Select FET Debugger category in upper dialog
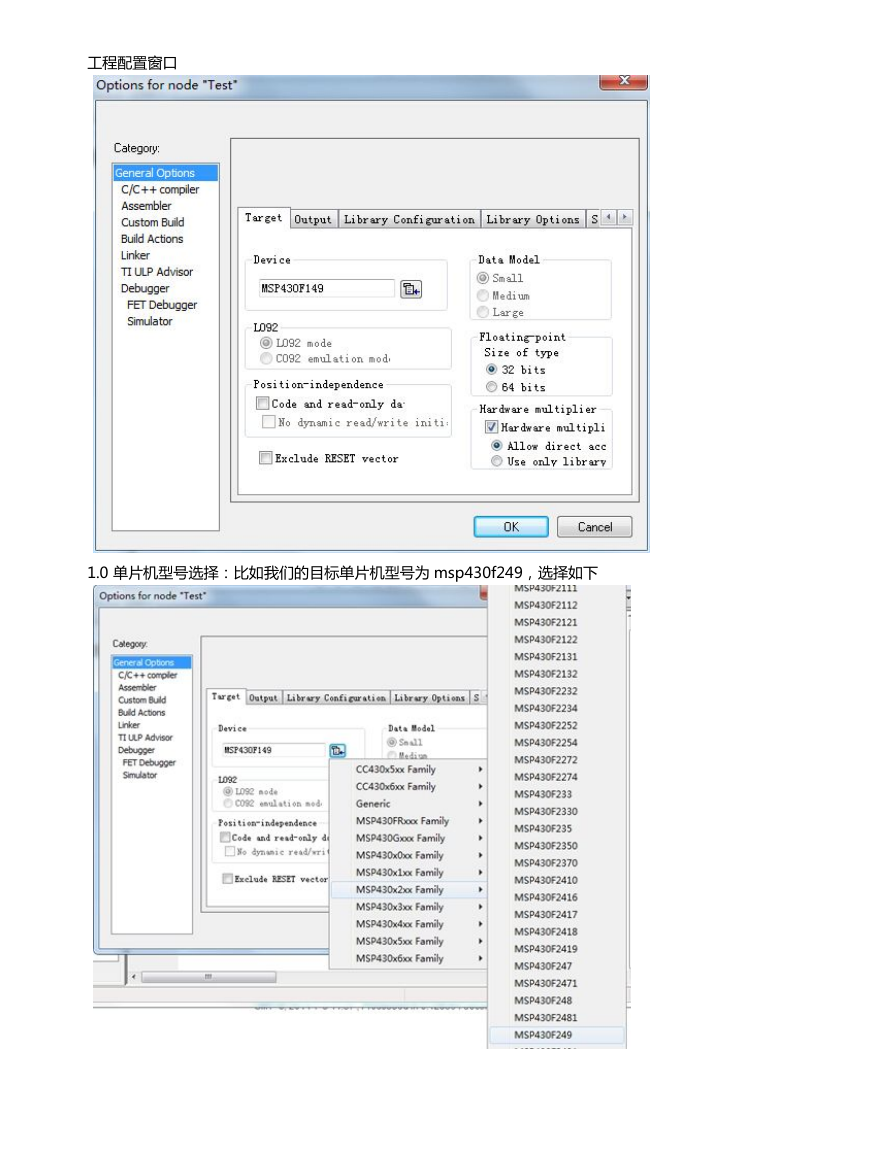893x1155 pixels. pyautogui.click(x=161, y=304)
